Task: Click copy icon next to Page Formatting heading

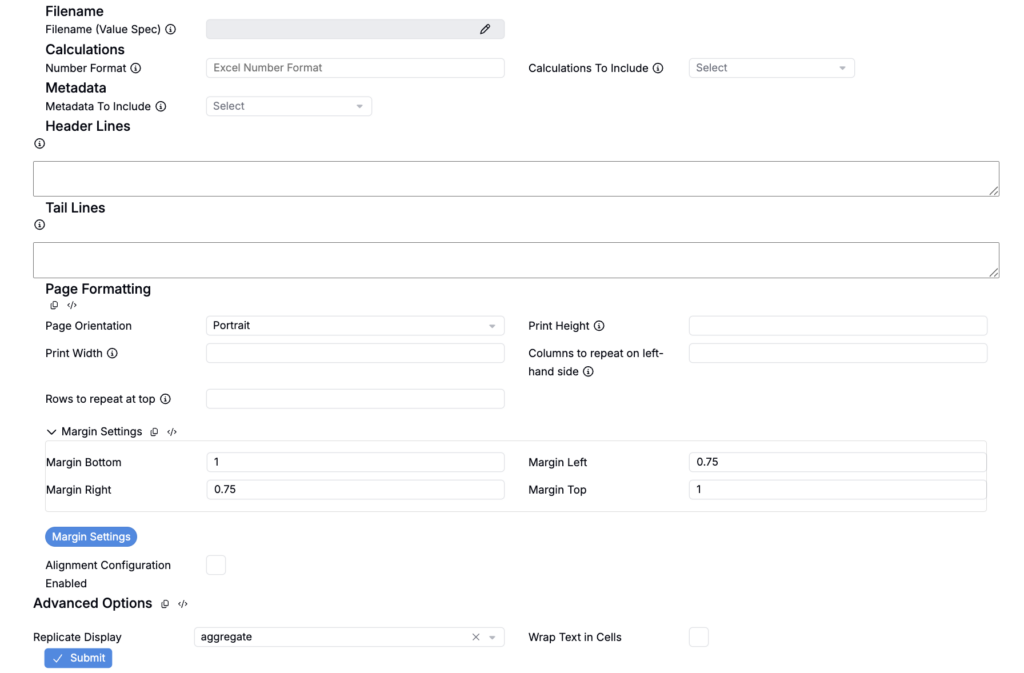Action: (55, 305)
